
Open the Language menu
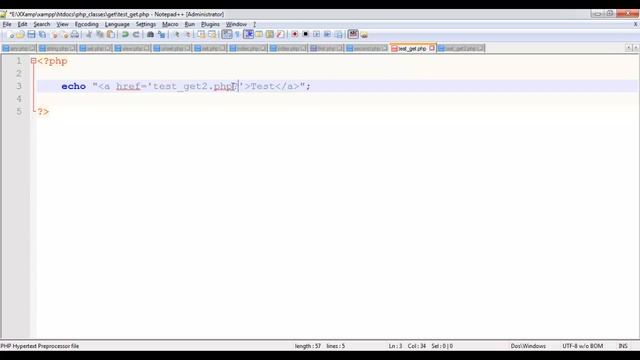[117, 24]
